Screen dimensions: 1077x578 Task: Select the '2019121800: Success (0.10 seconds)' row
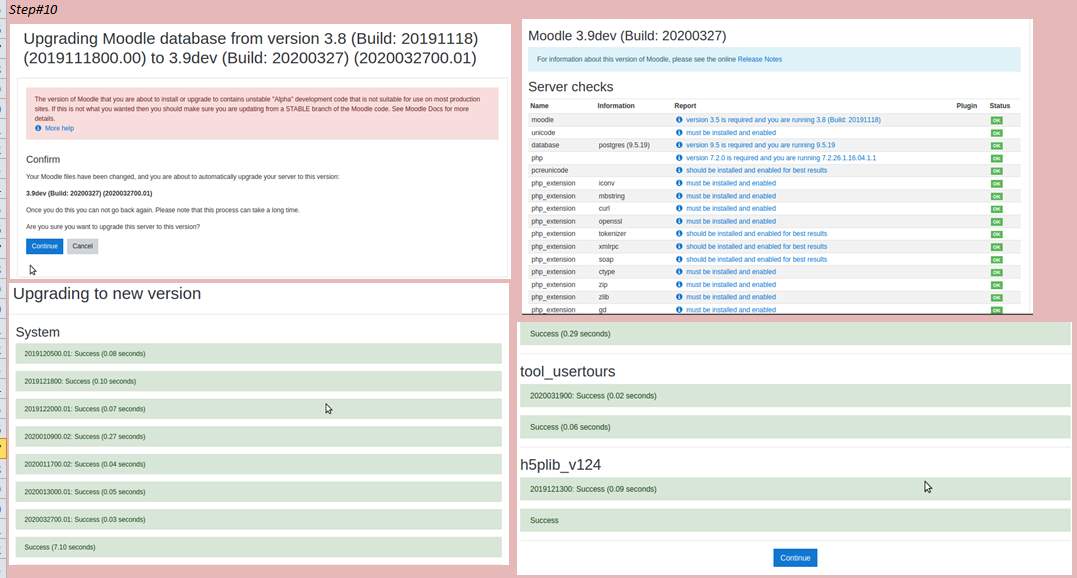click(258, 381)
